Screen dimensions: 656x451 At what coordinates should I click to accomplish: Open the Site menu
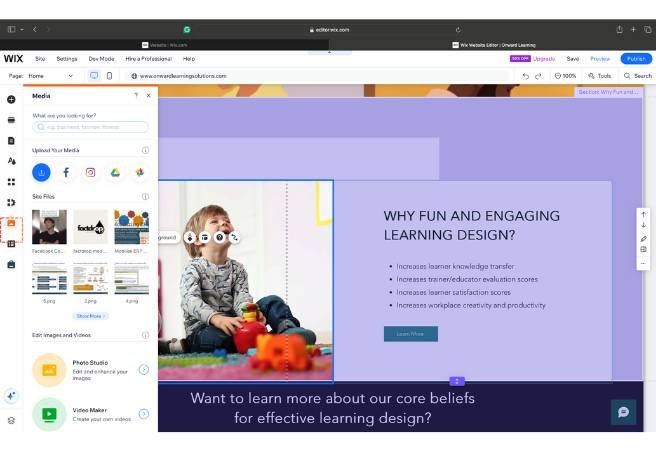pyautogui.click(x=40, y=59)
